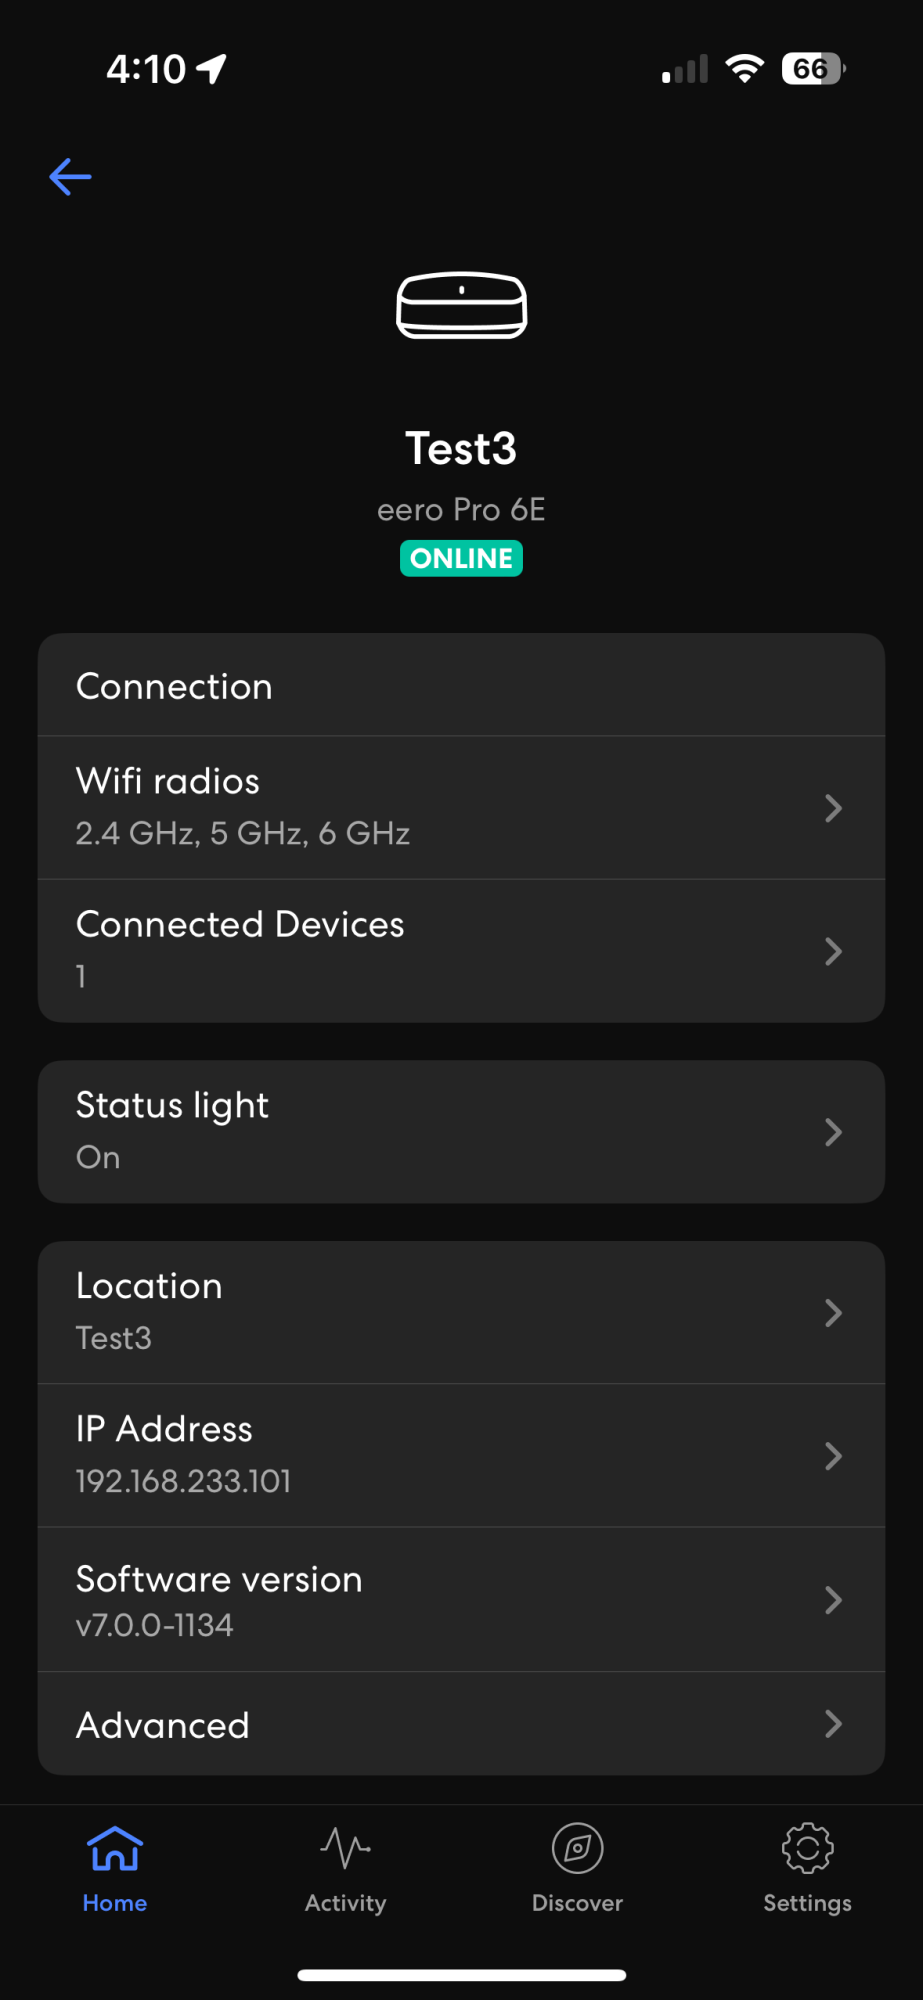Open the Discover compass icon
923x2000 pixels.
(577, 1848)
